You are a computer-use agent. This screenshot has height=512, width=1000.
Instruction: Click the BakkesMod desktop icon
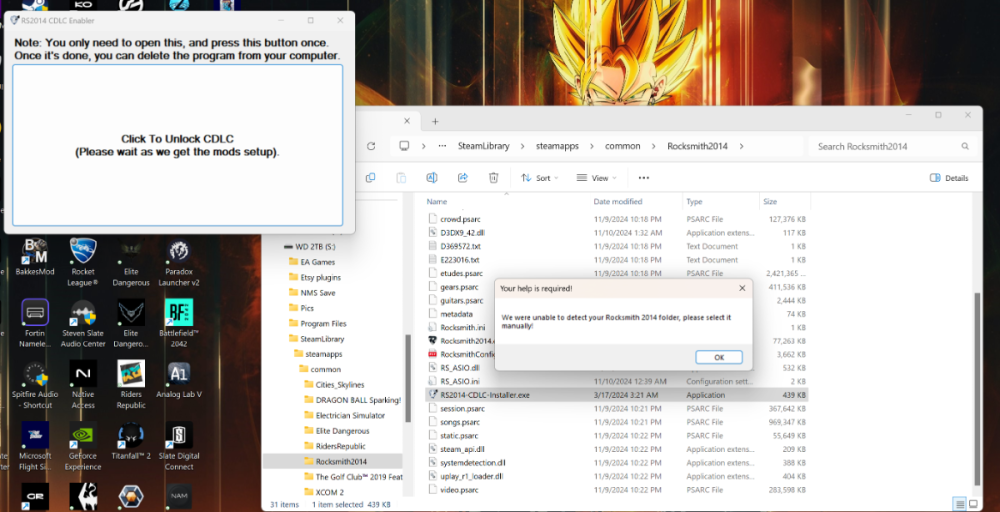tap(35, 258)
